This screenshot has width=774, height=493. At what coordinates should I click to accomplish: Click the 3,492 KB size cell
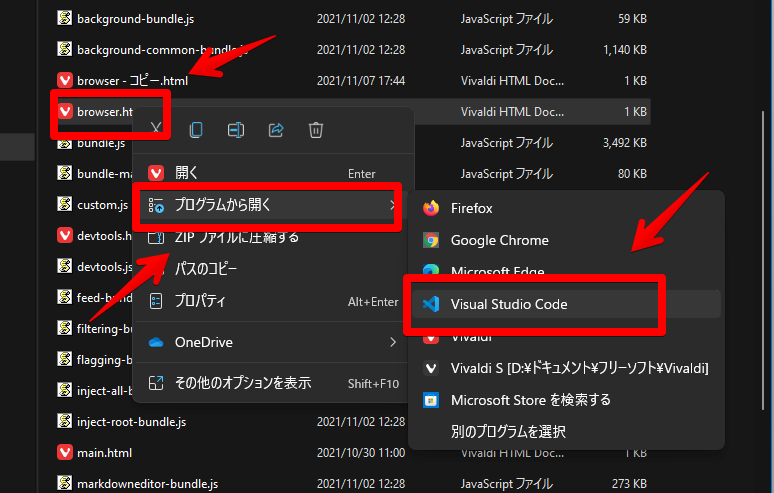coord(624,143)
